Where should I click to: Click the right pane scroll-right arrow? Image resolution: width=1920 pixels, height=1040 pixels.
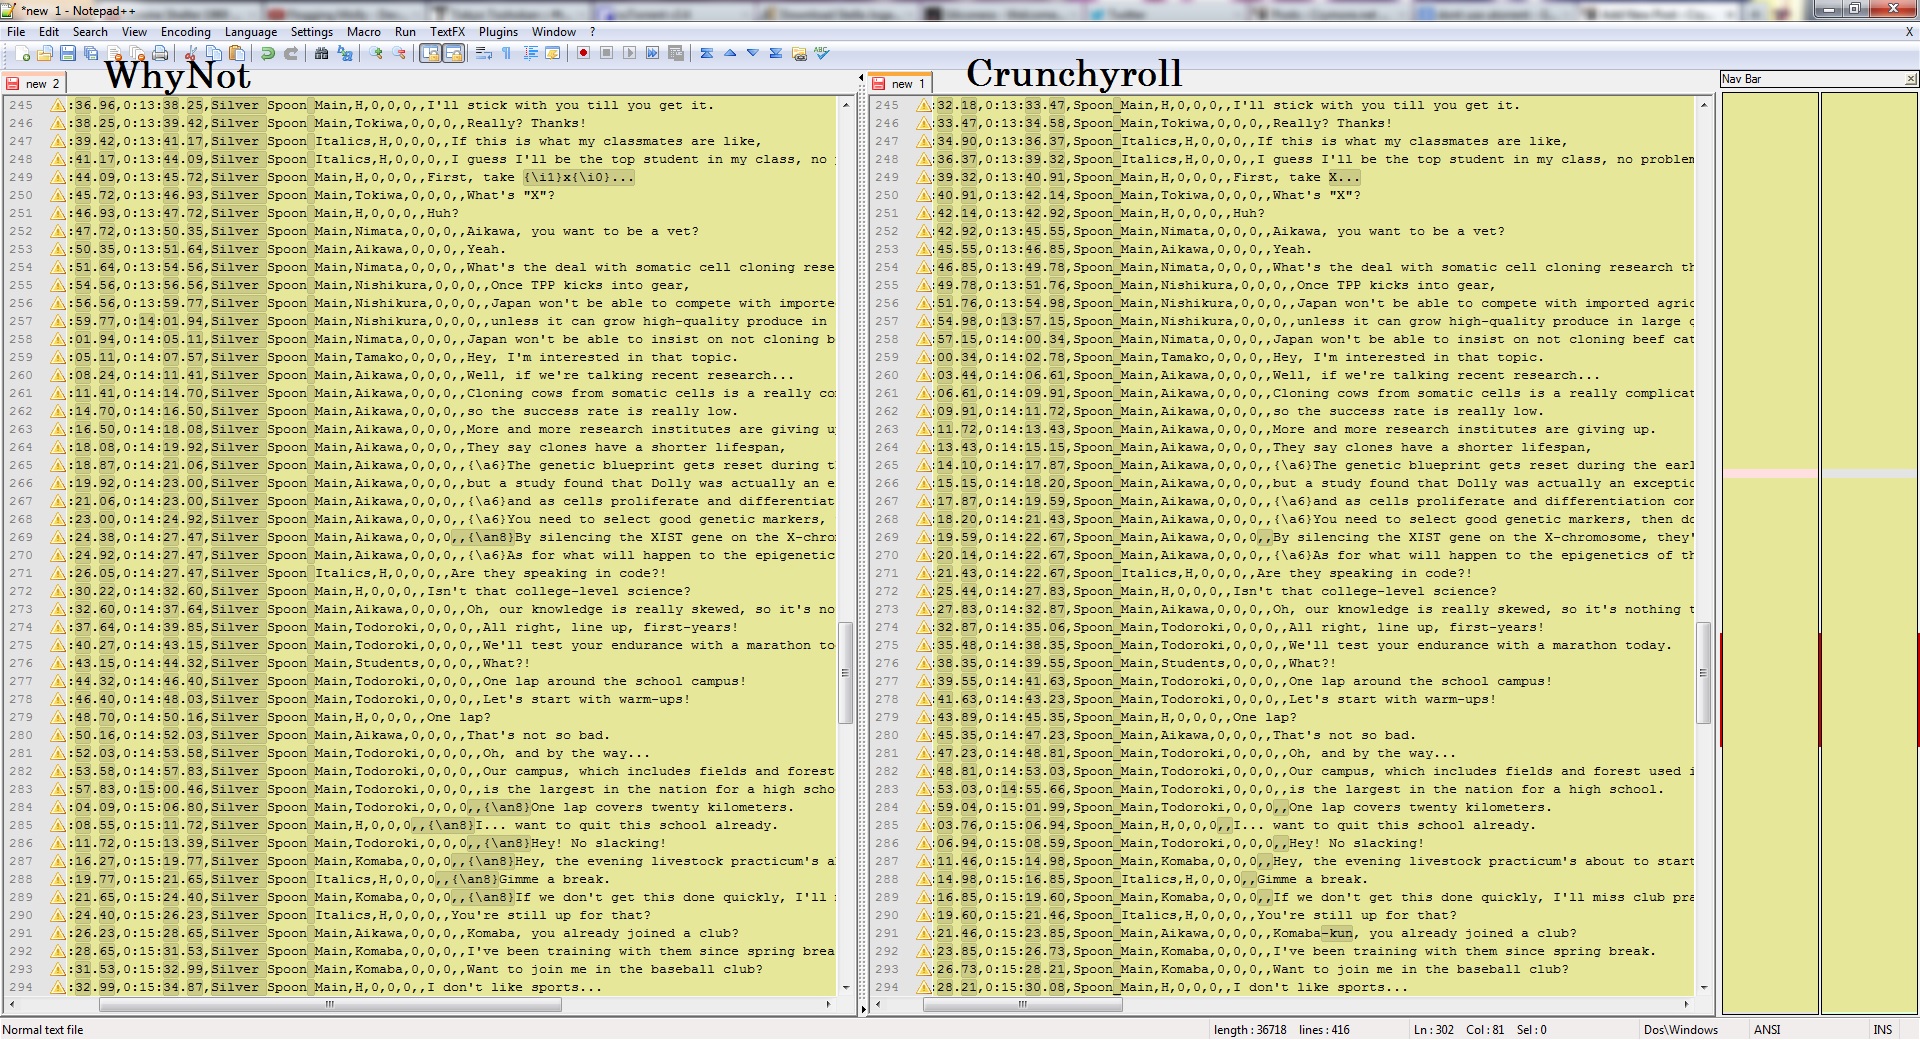click(x=1686, y=1004)
